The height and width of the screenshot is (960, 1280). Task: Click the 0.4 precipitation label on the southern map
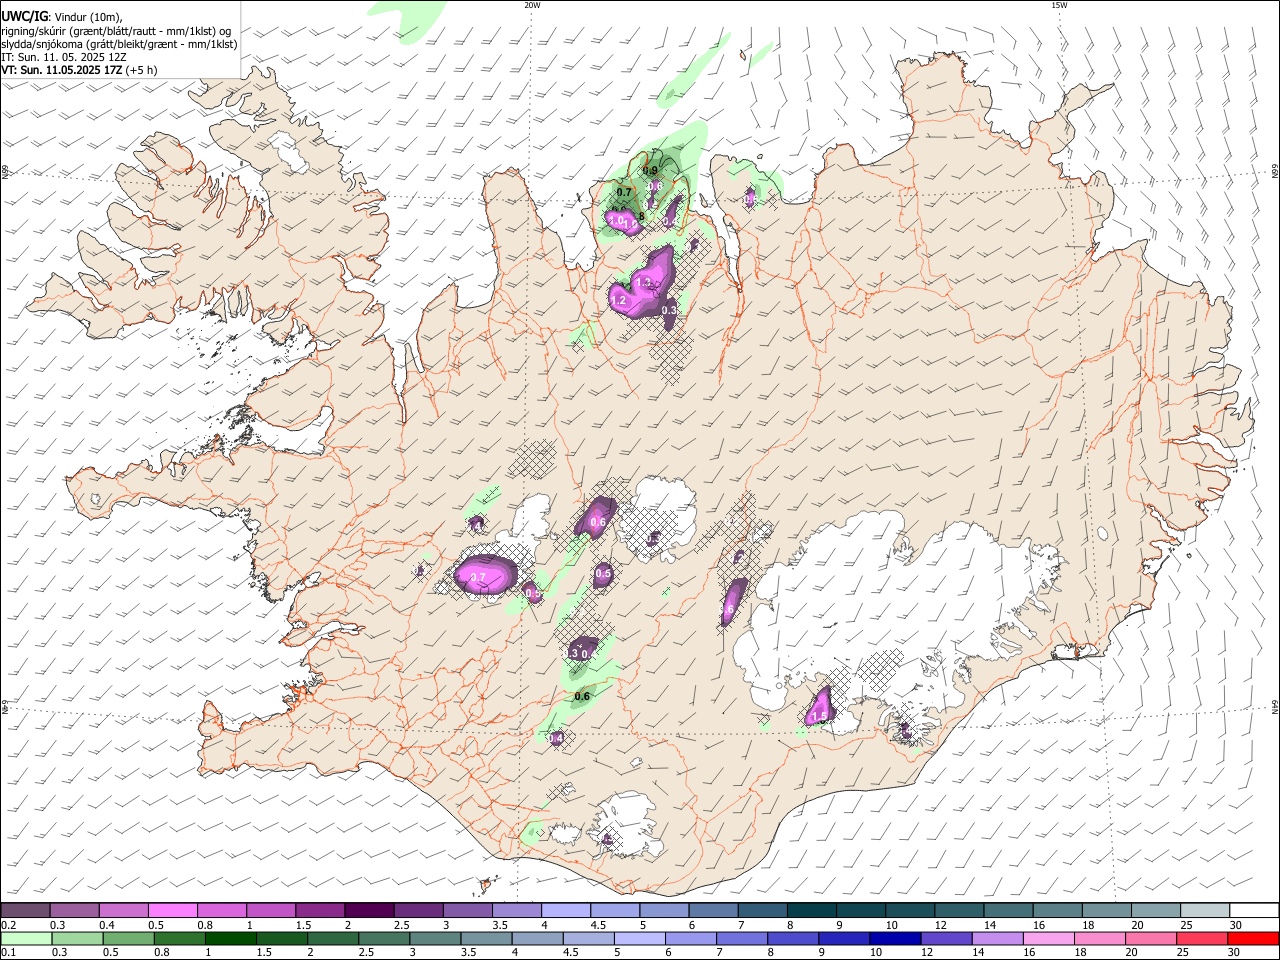[556, 738]
